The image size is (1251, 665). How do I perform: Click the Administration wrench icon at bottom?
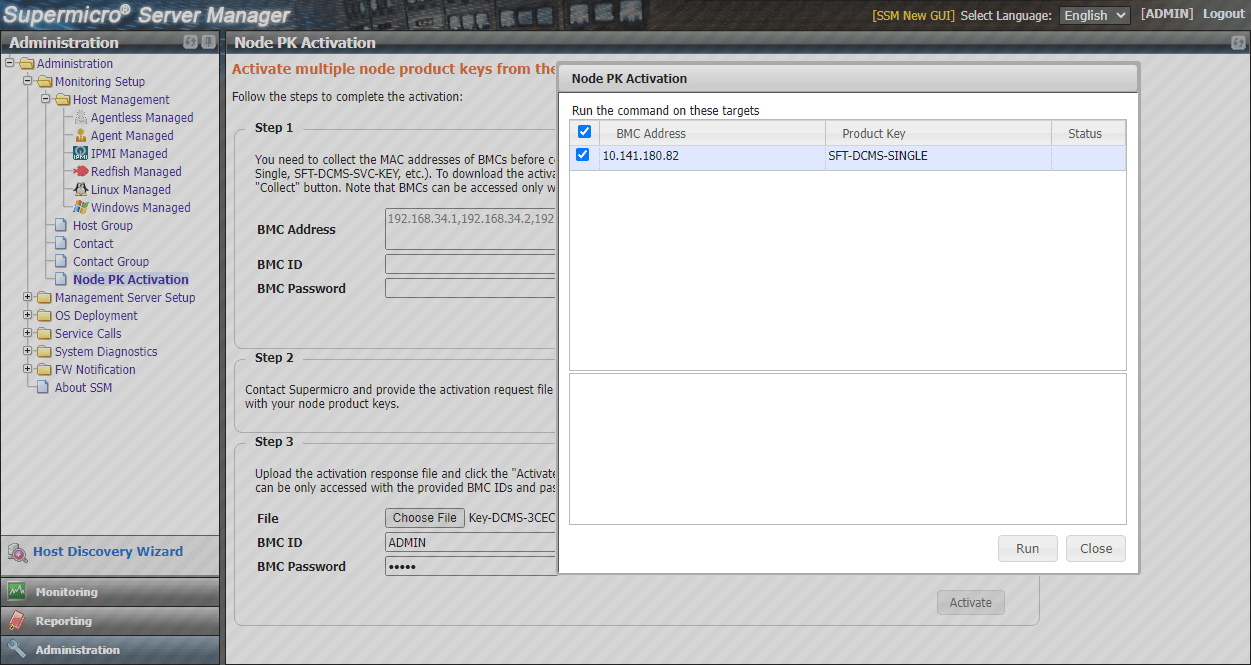point(17,649)
